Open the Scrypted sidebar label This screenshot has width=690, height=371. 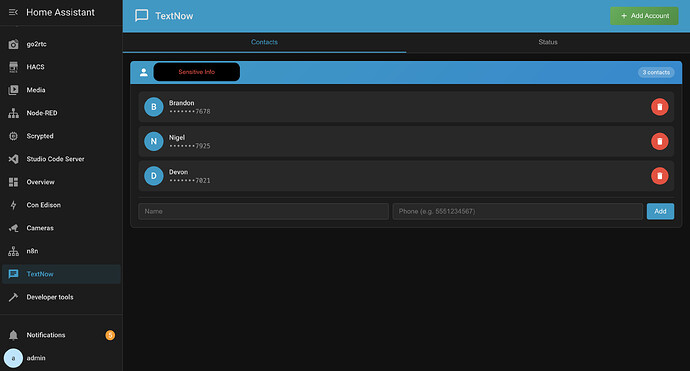40,136
